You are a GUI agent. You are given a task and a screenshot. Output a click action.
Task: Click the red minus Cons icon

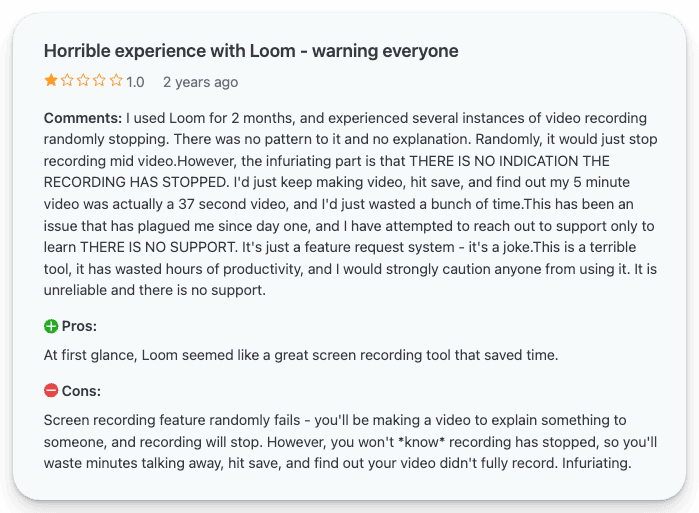[x=51, y=391]
